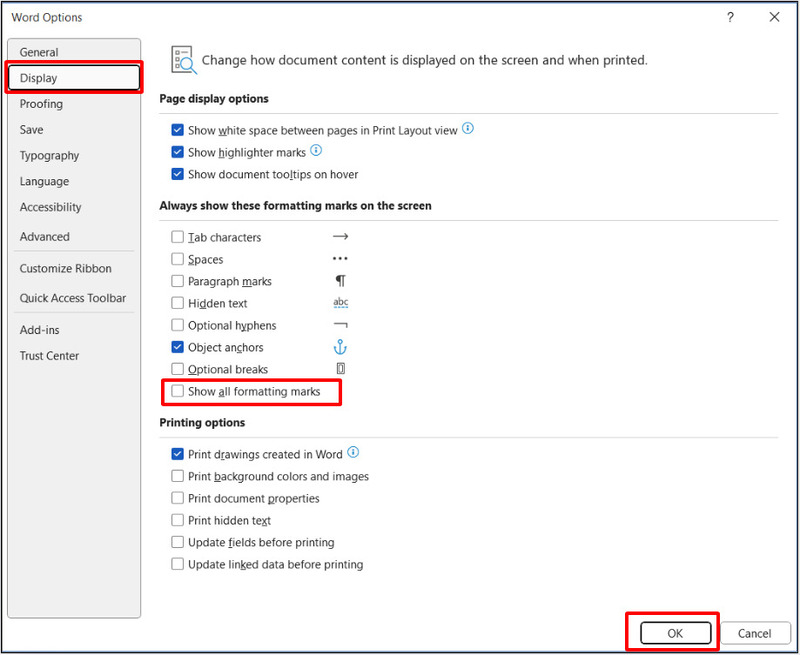Click info icon beside white space option

pyautogui.click(x=468, y=129)
